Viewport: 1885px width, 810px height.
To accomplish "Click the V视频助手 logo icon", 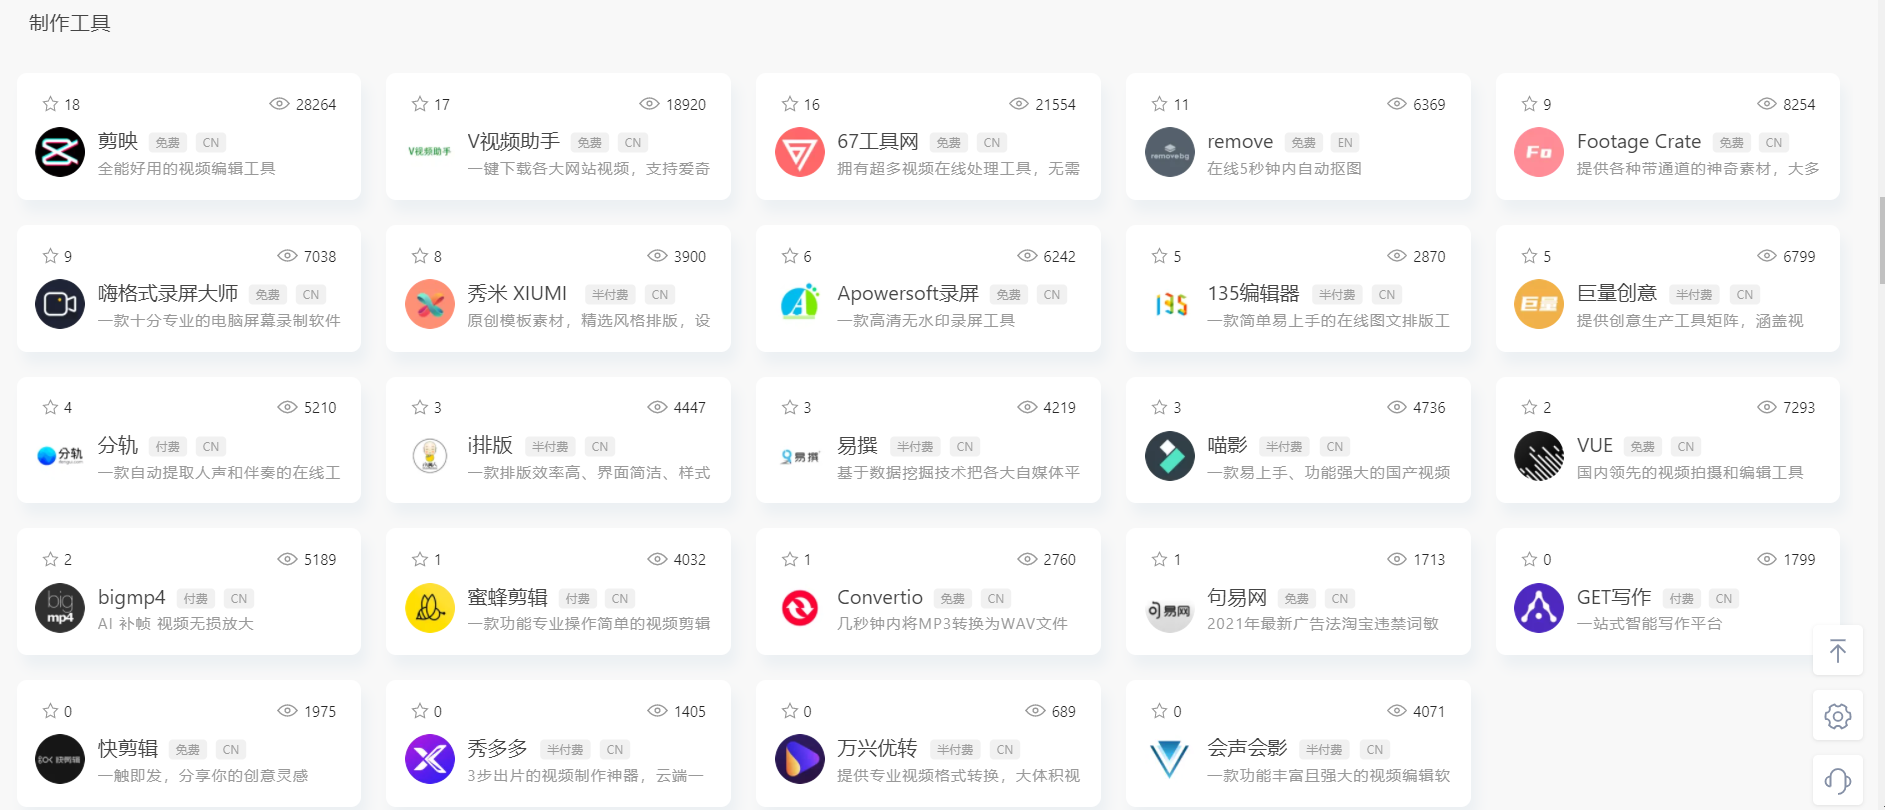I will click(x=430, y=152).
